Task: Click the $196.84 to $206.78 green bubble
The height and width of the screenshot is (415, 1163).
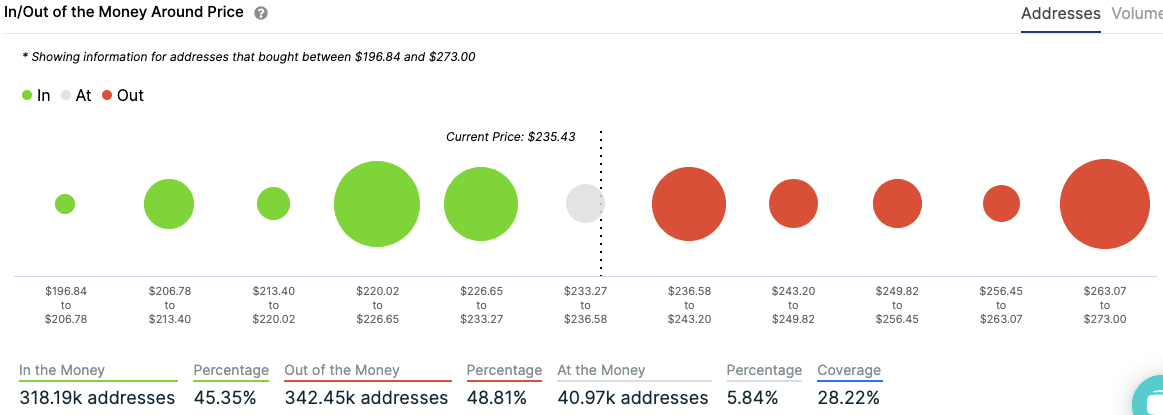Action: 65,204
